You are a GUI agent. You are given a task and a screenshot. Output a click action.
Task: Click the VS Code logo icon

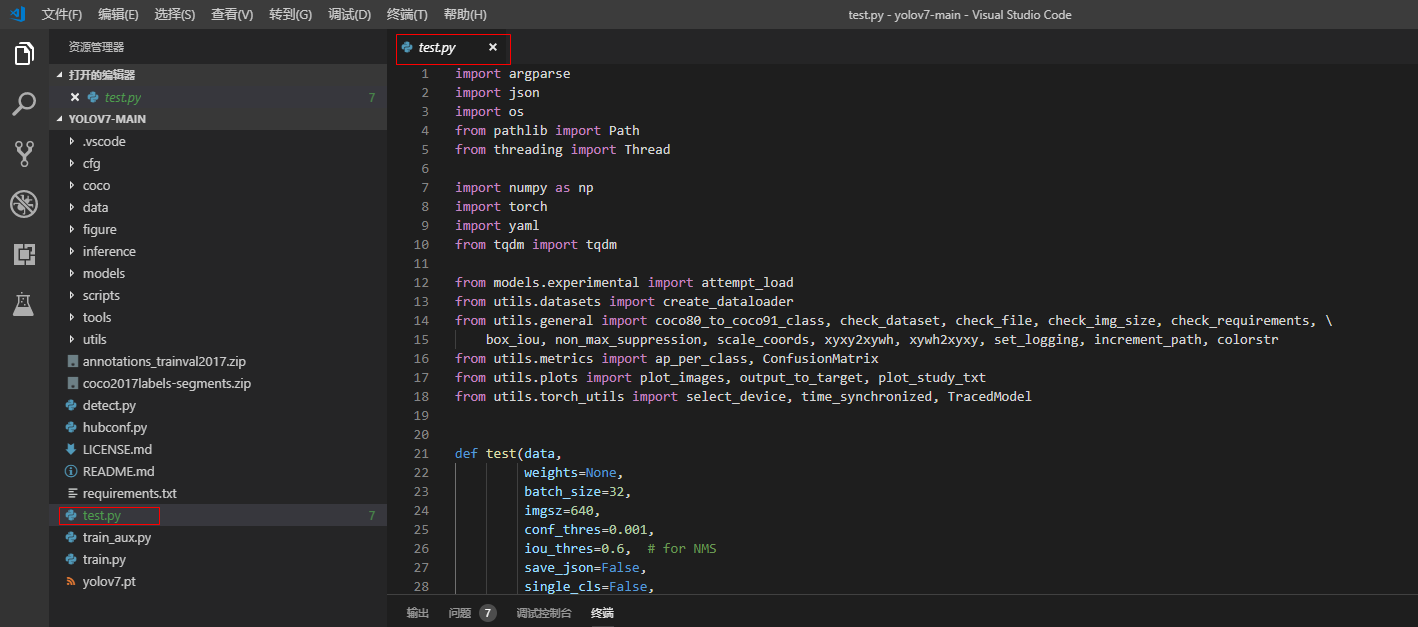pos(17,14)
